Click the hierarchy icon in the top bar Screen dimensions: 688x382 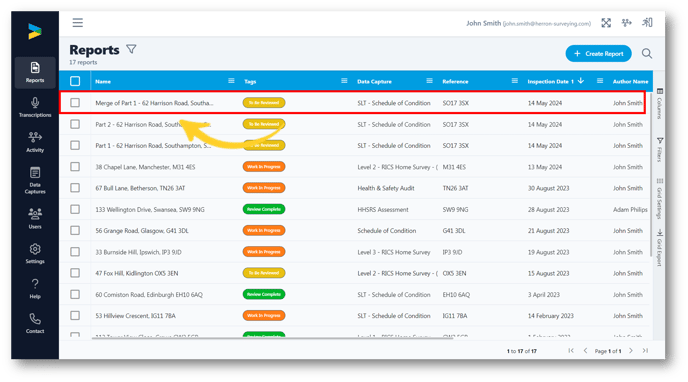(x=627, y=23)
